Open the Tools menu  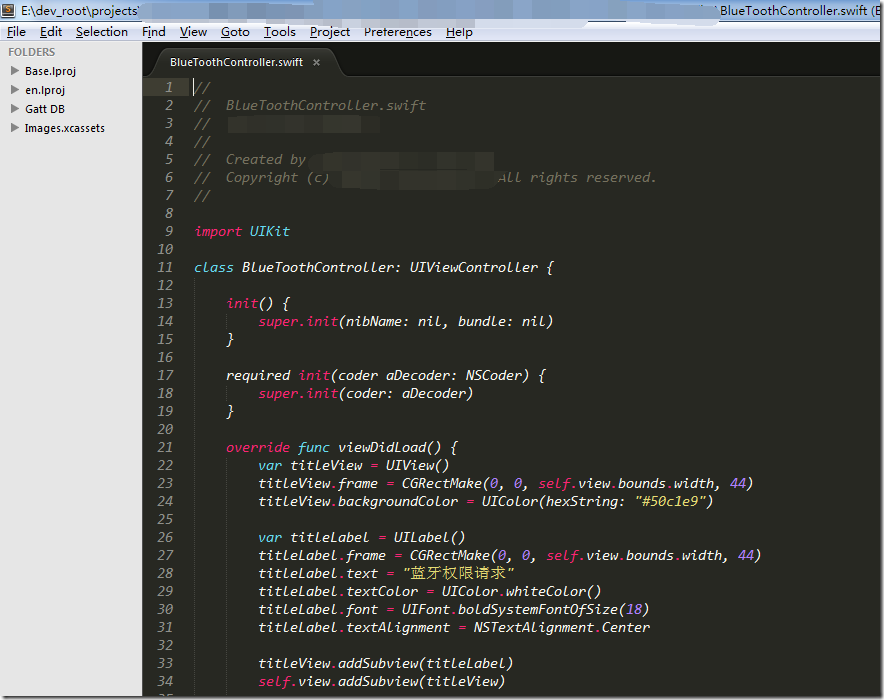pyautogui.click(x=280, y=32)
